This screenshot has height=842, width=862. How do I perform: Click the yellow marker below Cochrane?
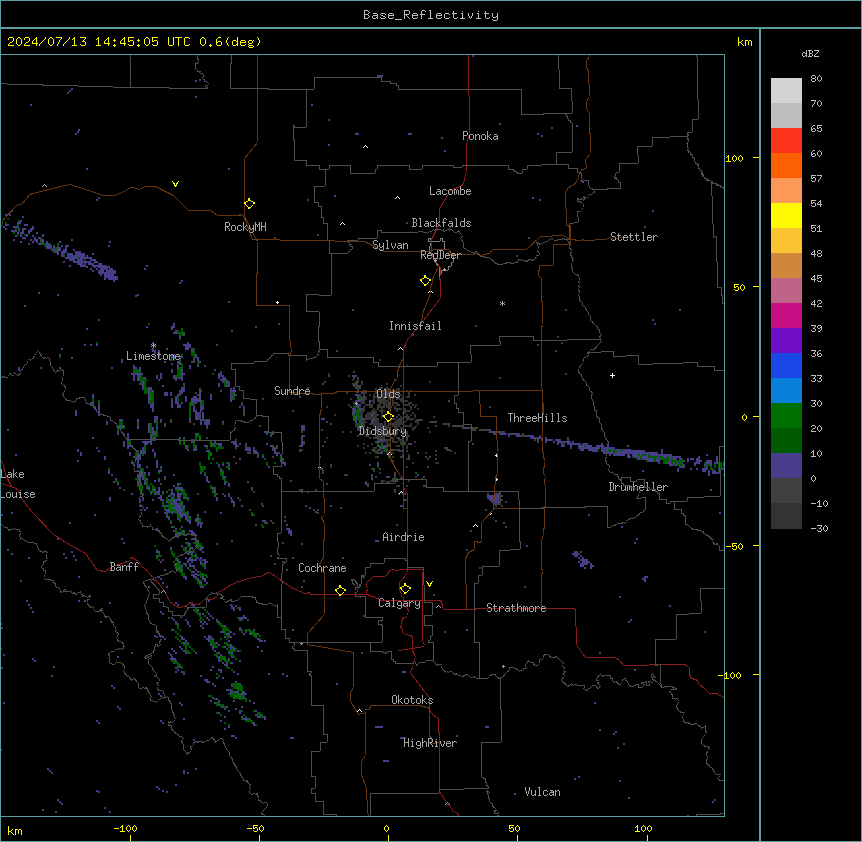[340, 590]
